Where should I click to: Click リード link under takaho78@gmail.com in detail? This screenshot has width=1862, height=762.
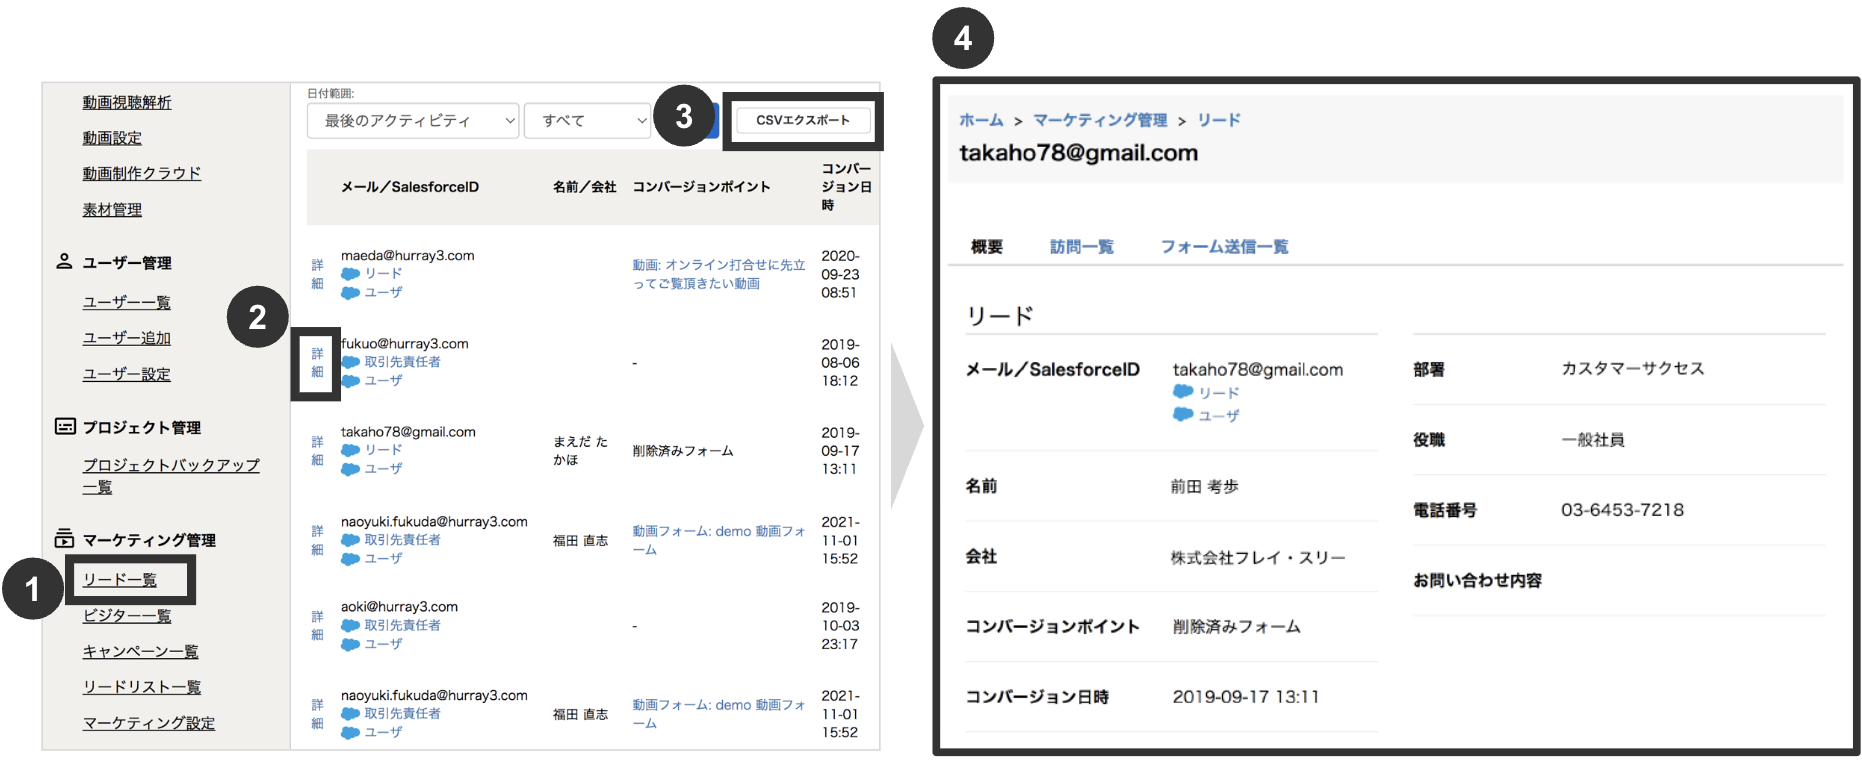[1219, 393]
